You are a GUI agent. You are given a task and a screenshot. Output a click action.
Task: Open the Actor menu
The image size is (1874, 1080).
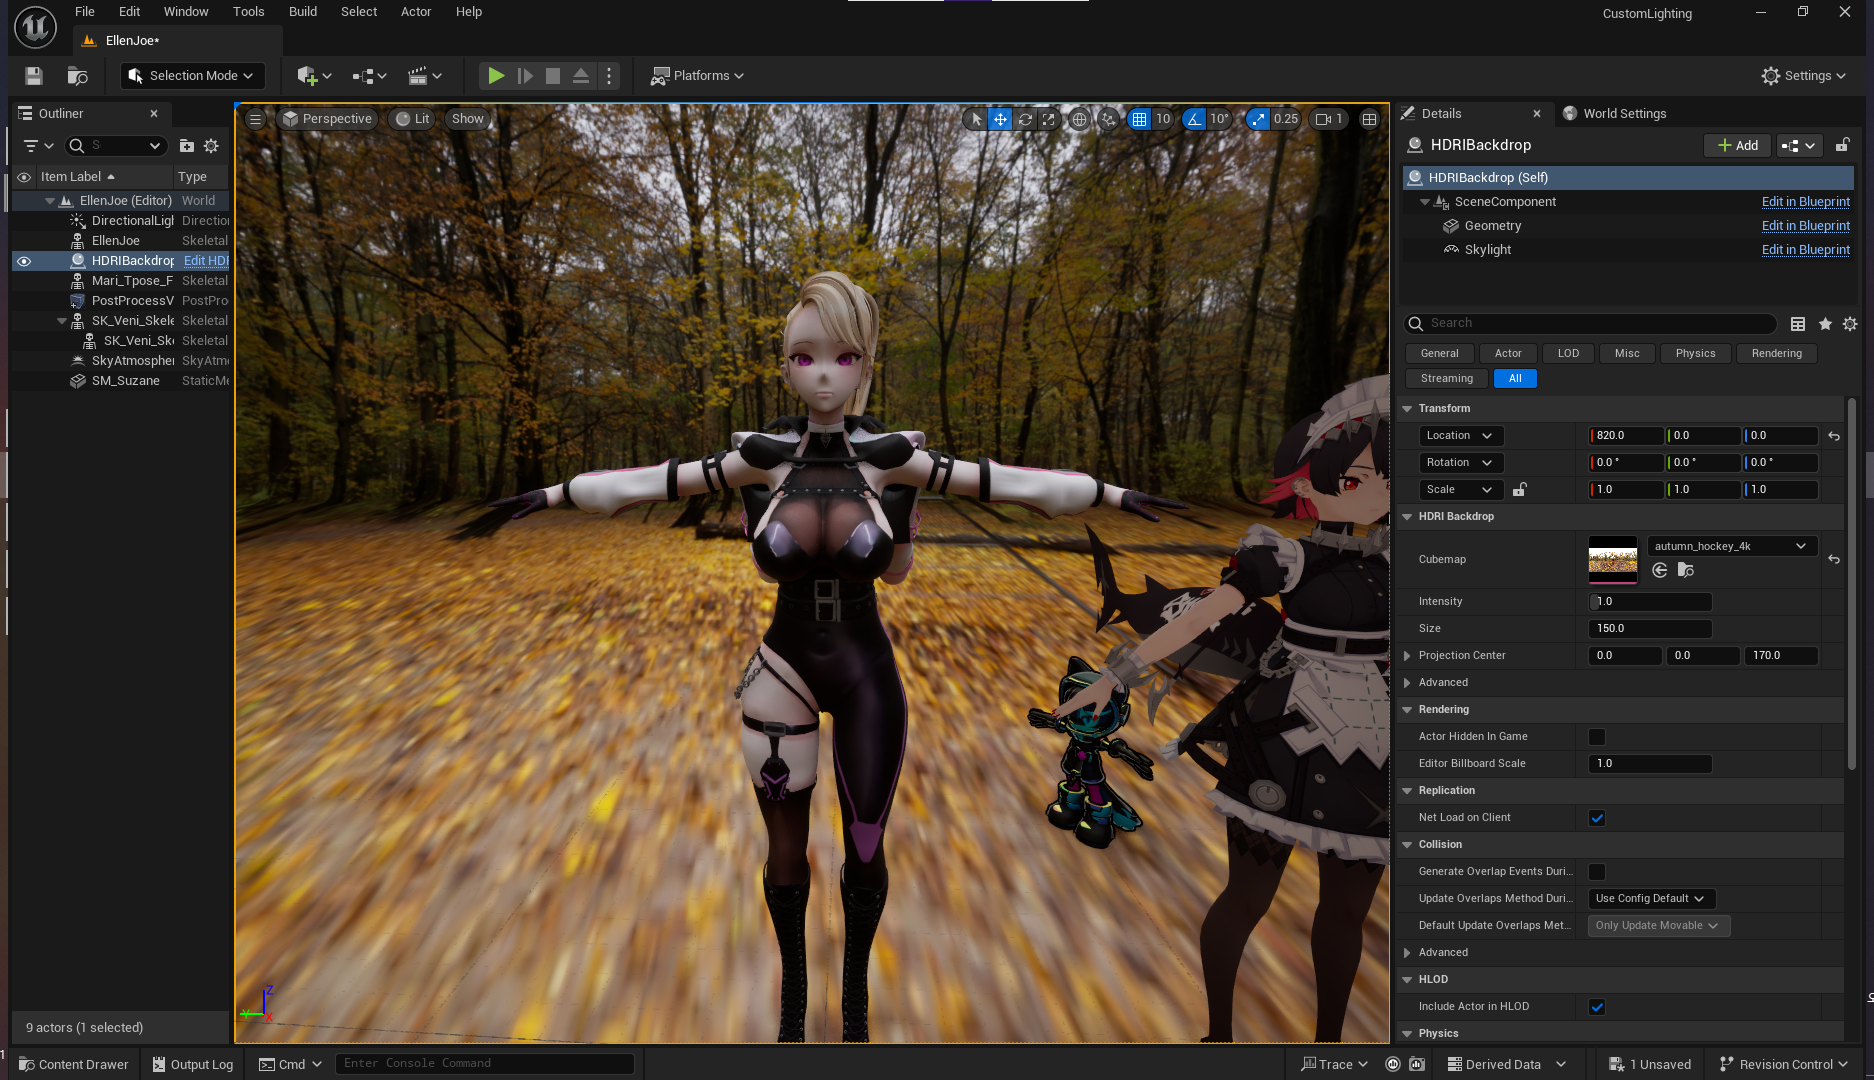[x=416, y=12]
